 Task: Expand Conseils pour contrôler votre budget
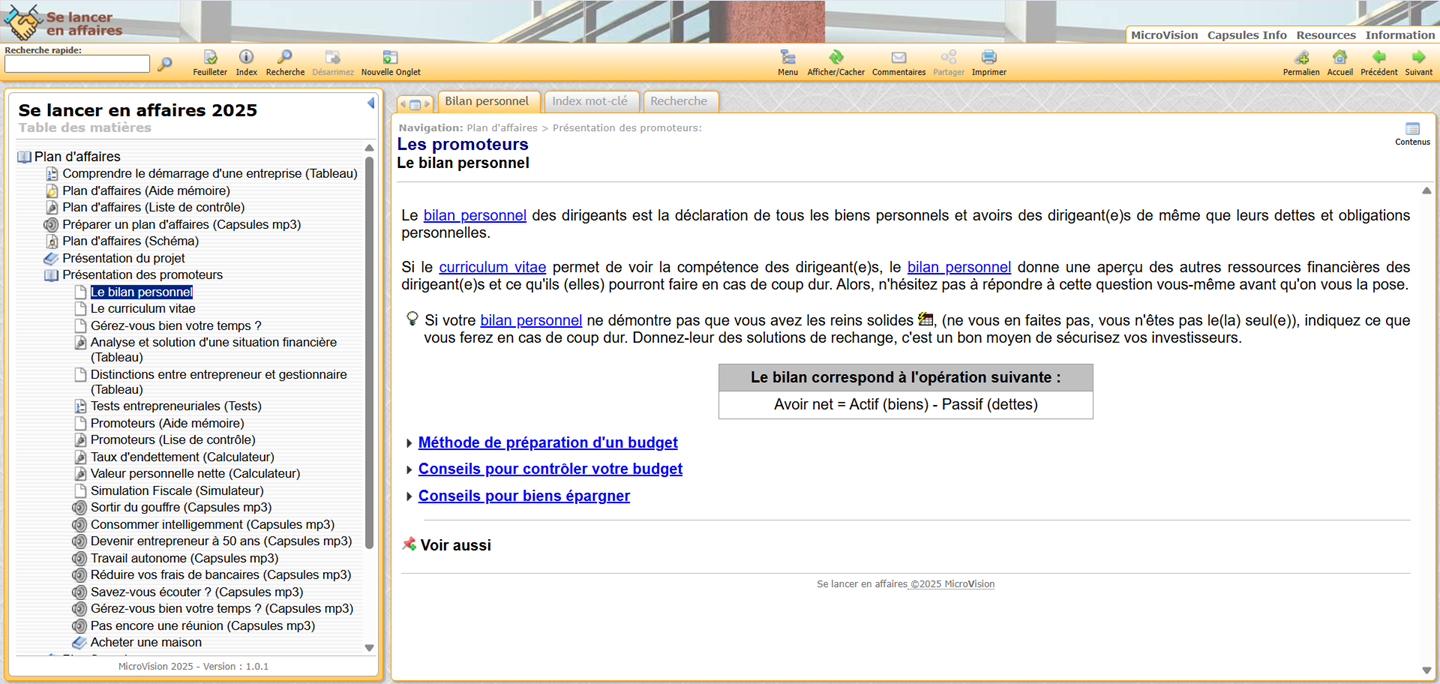550,469
